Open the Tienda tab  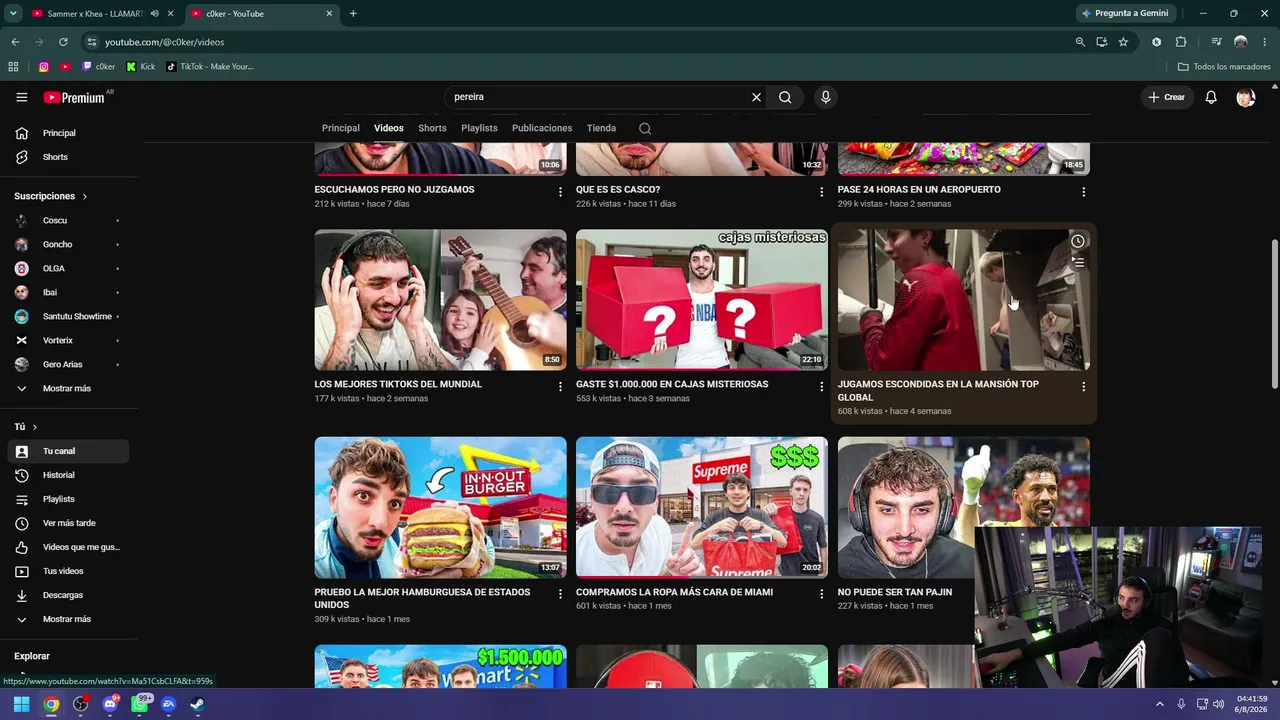[601, 128]
